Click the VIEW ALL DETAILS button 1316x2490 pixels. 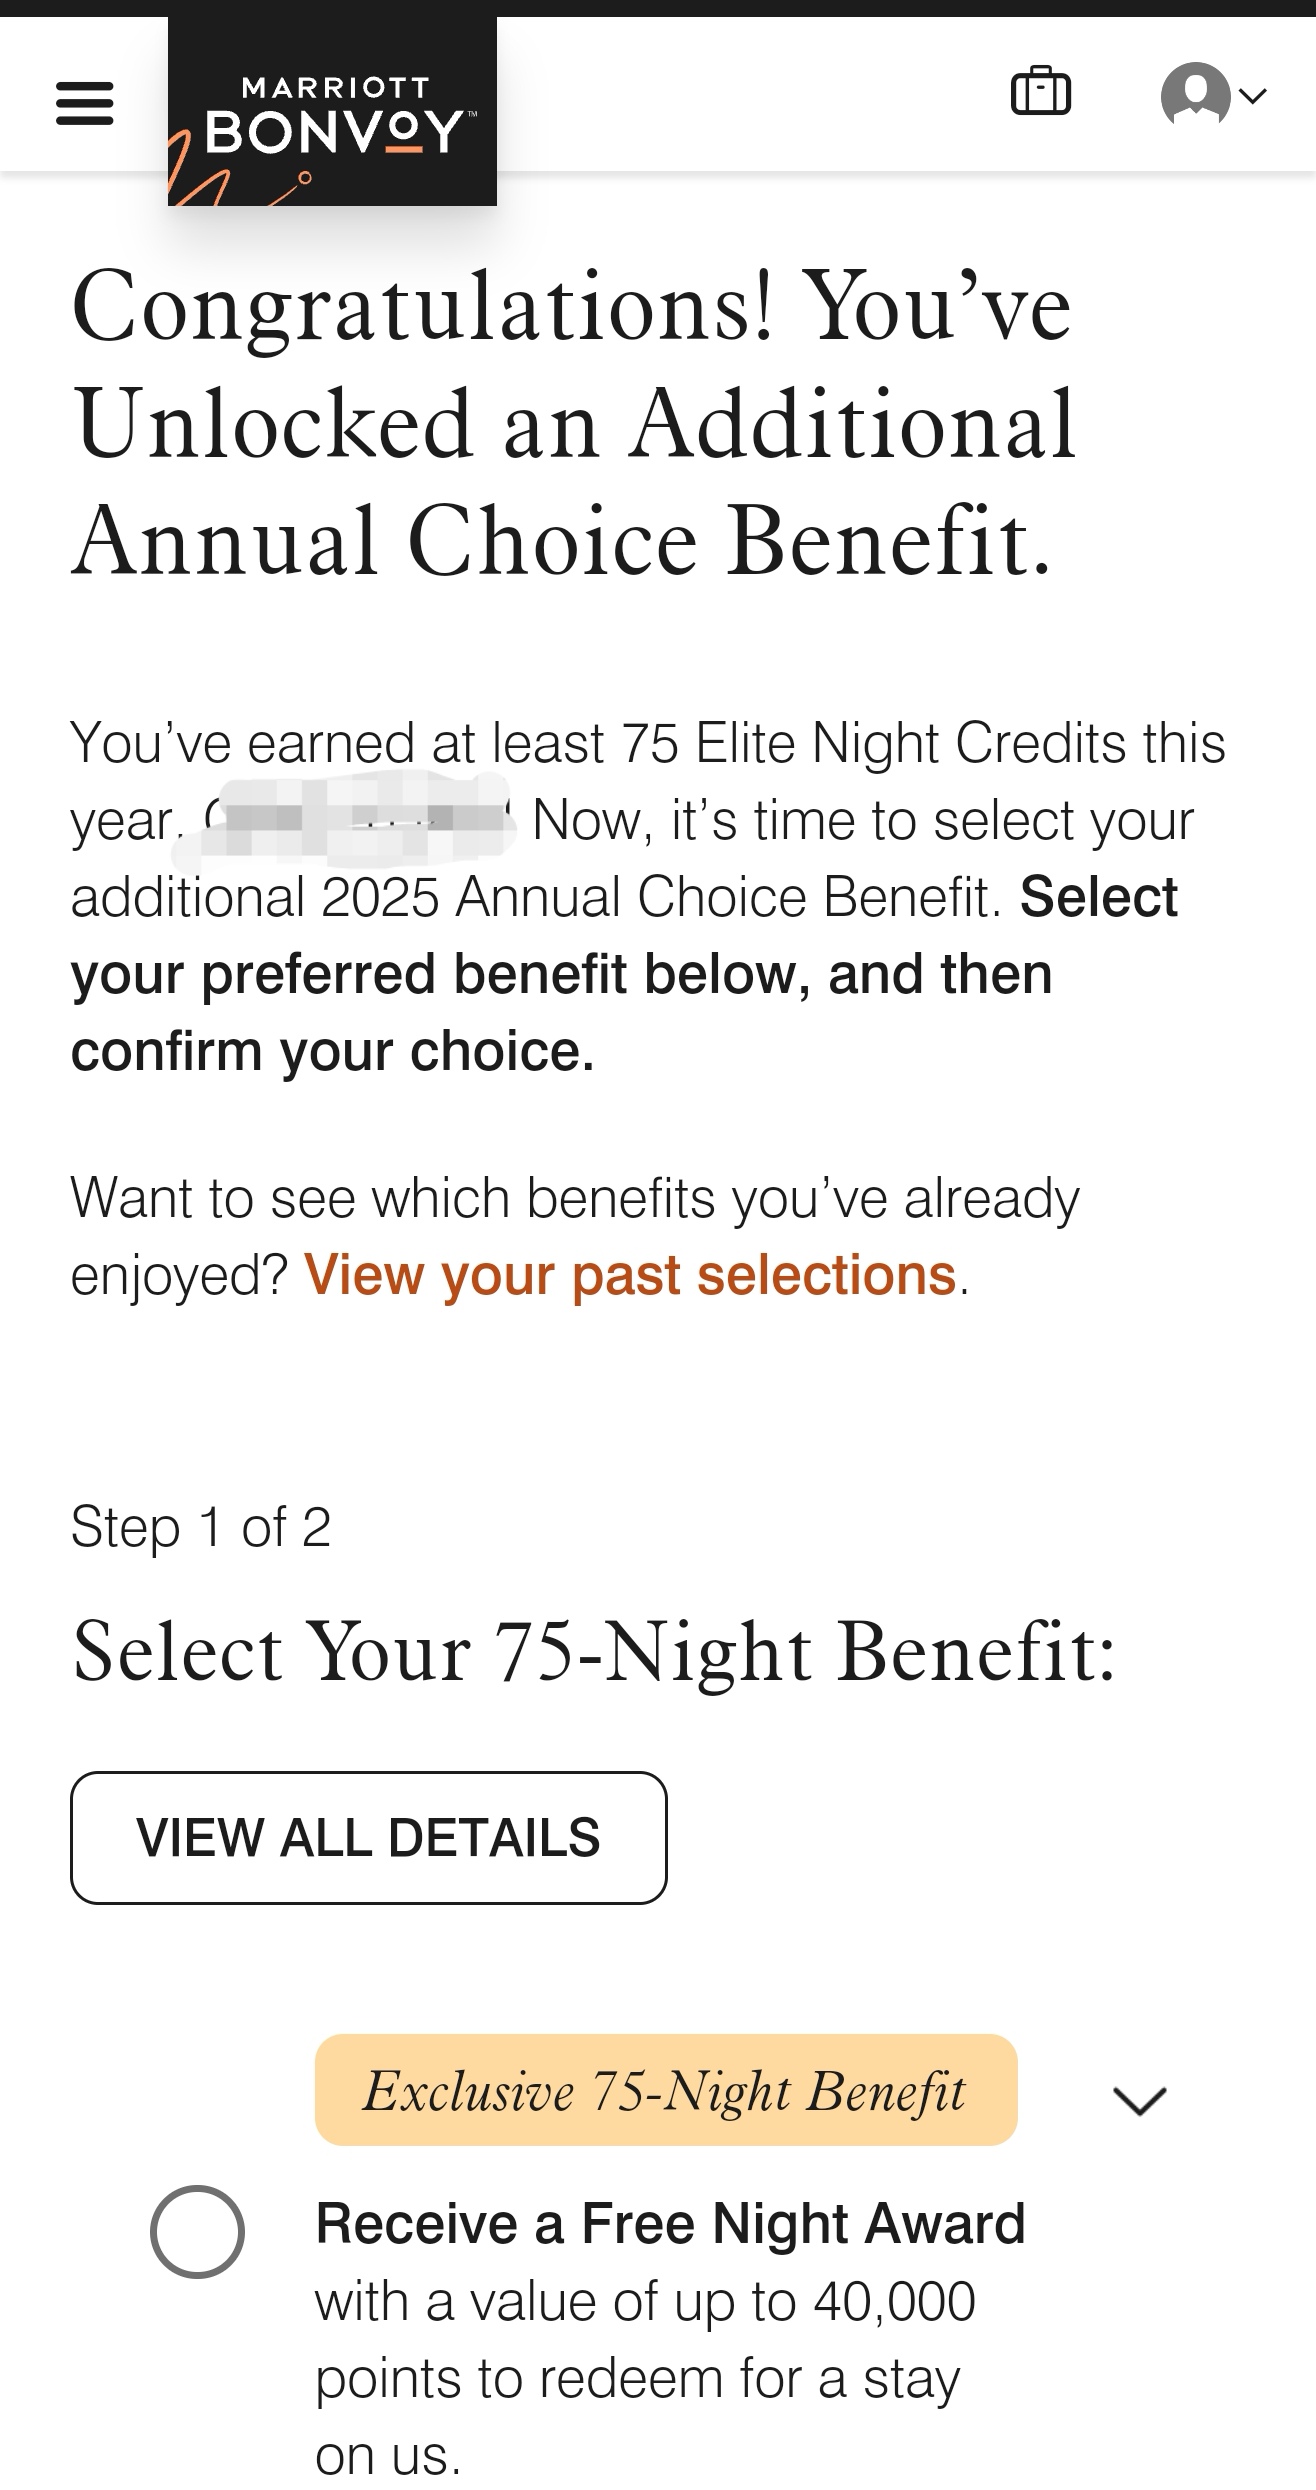[368, 1837]
